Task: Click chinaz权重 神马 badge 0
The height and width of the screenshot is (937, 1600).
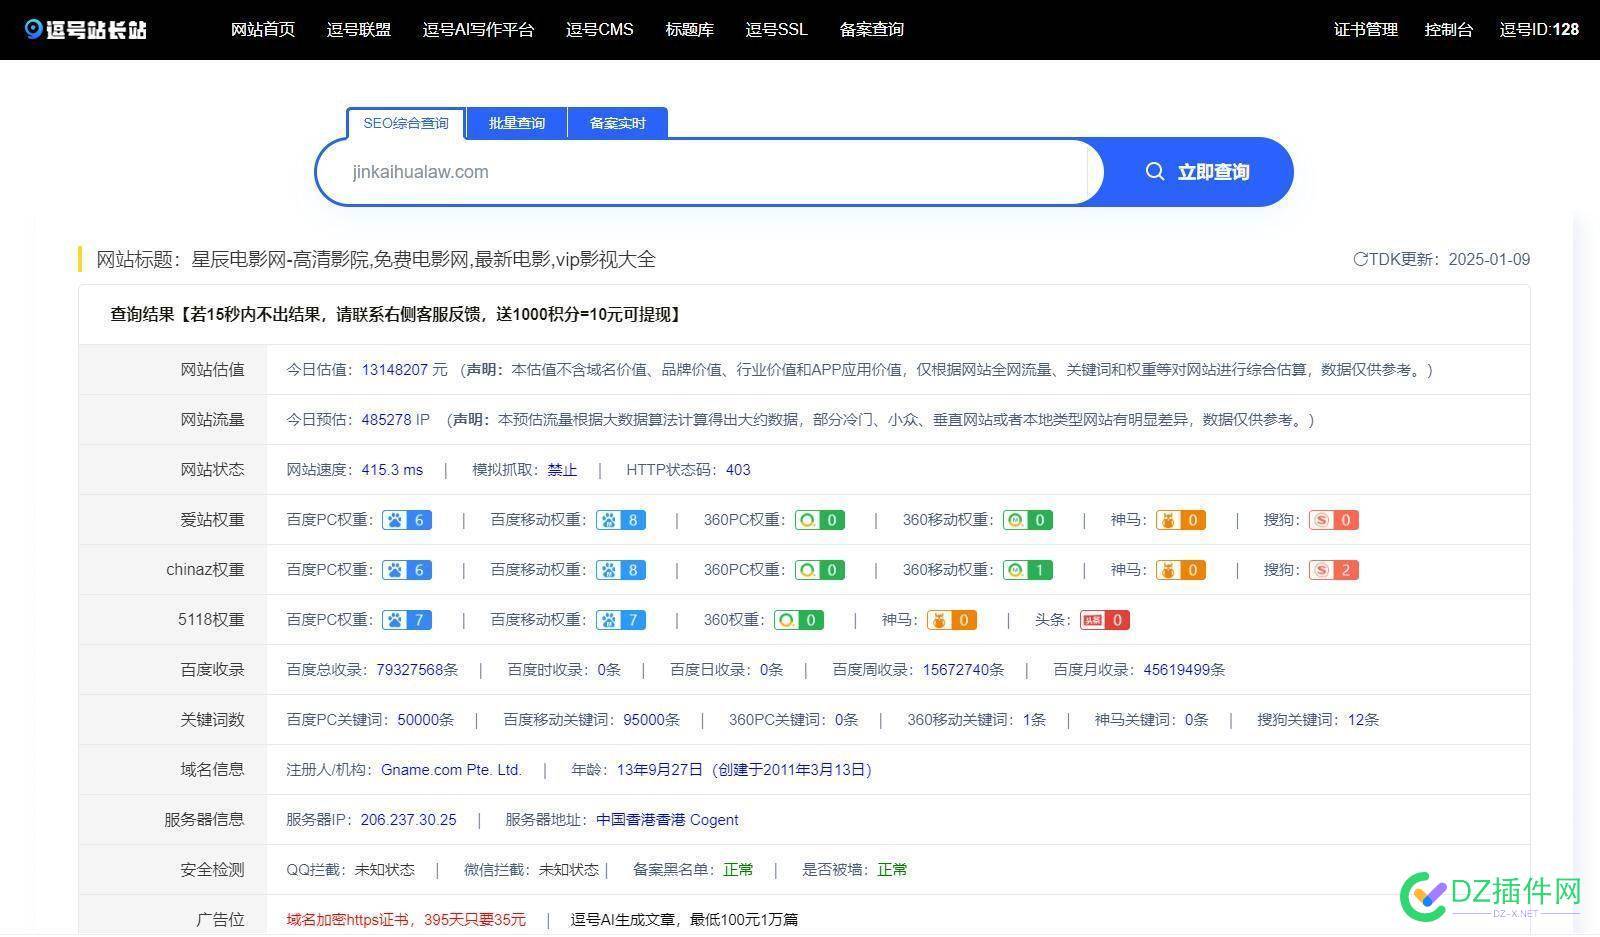Action: (1181, 570)
